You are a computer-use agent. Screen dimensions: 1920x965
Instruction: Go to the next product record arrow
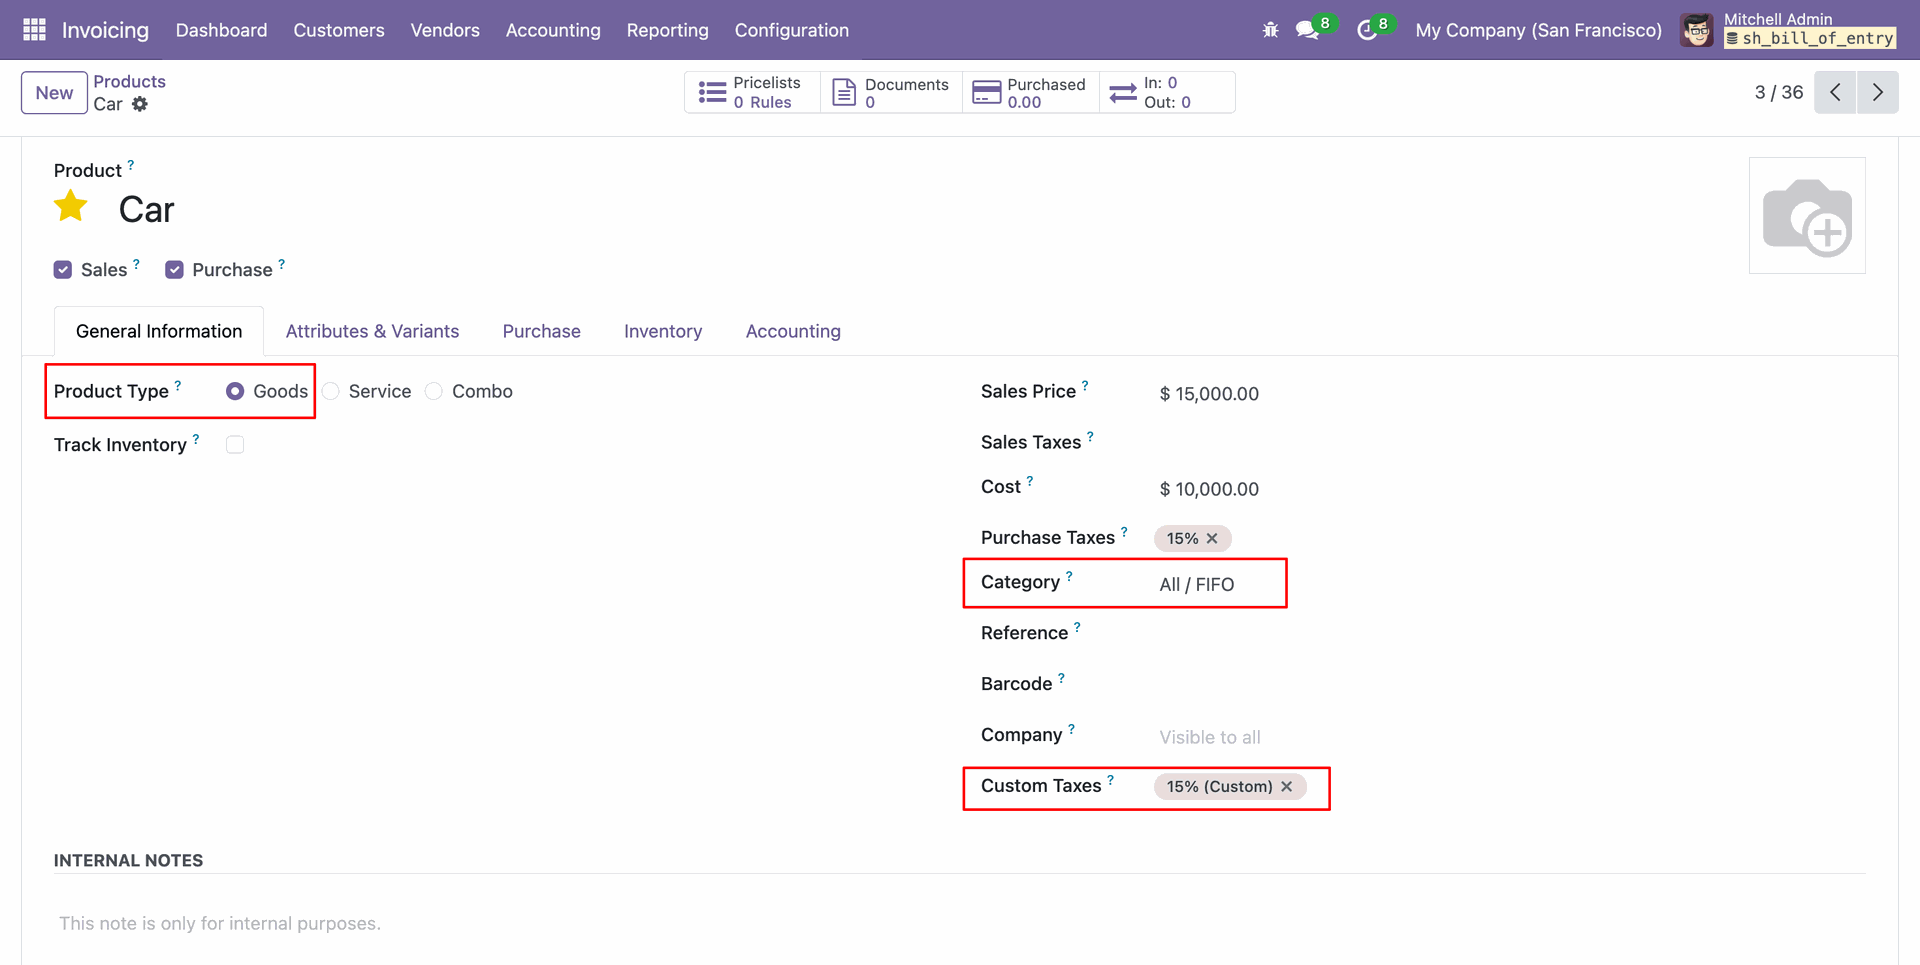tap(1877, 92)
